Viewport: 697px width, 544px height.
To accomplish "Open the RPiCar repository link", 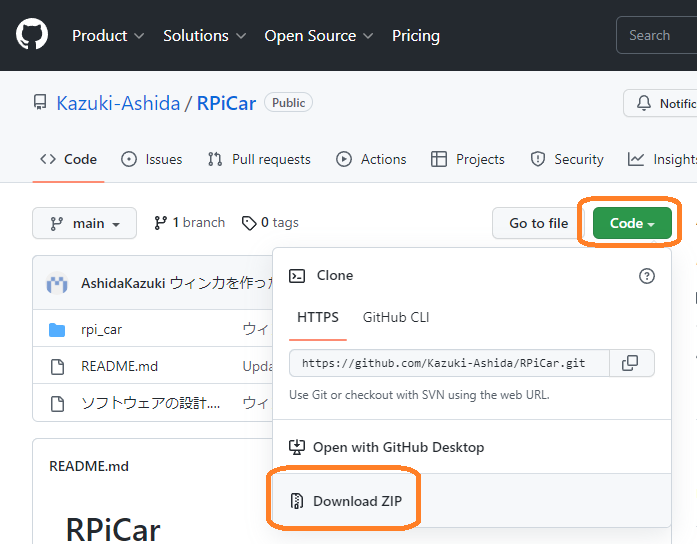I will [x=226, y=103].
